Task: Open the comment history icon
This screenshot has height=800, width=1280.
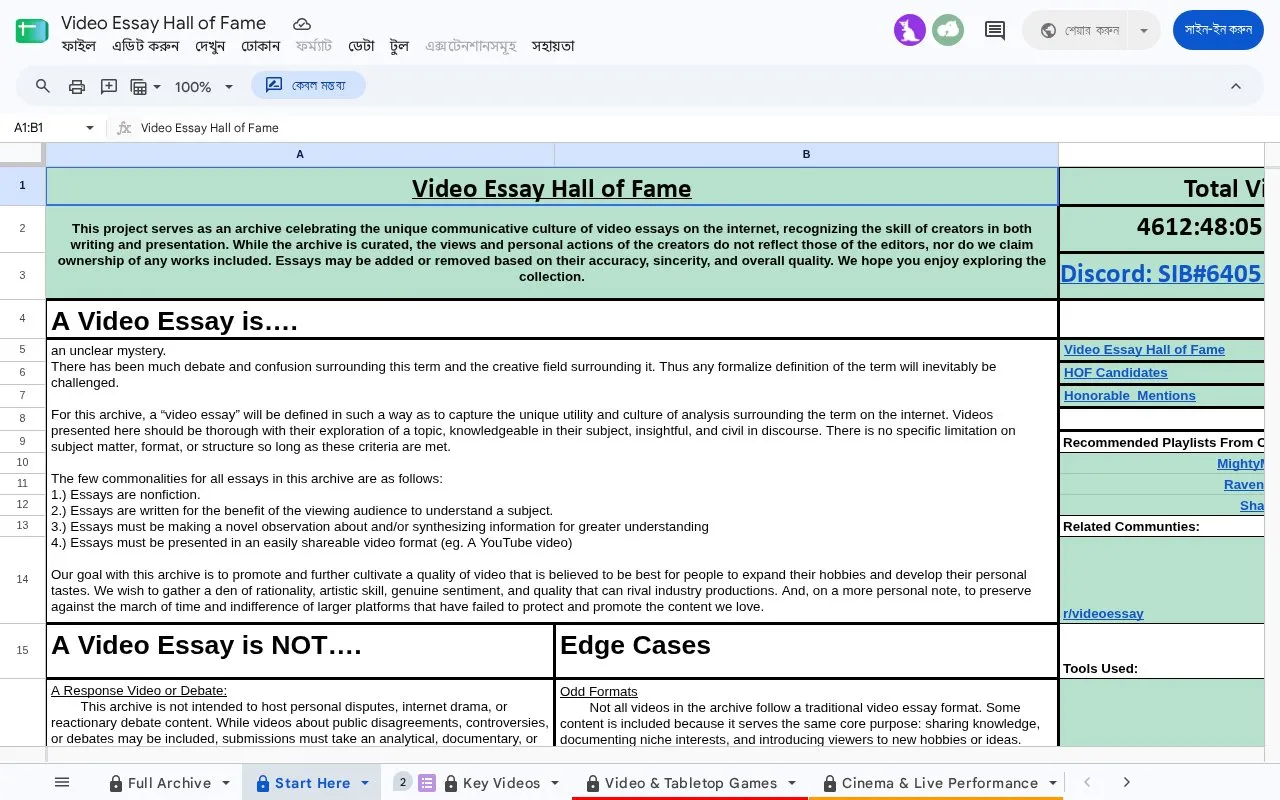Action: (x=995, y=31)
